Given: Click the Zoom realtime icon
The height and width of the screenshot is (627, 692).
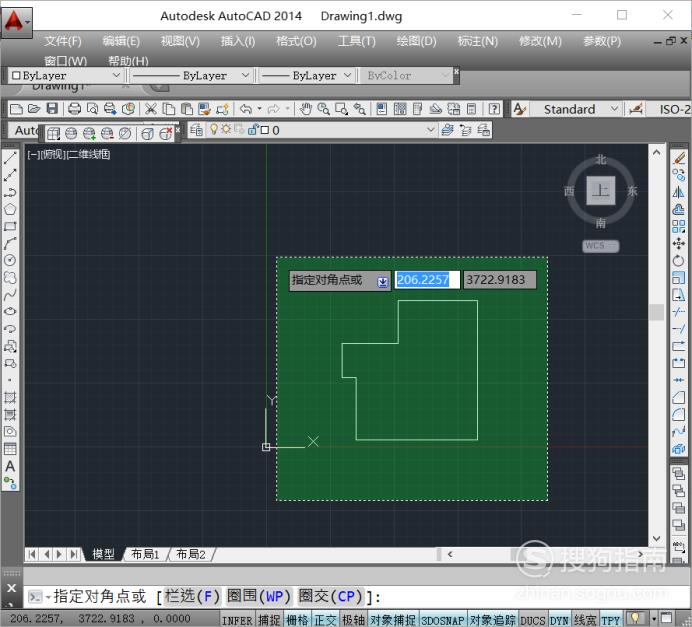Looking at the screenshot, I should 323,109.
